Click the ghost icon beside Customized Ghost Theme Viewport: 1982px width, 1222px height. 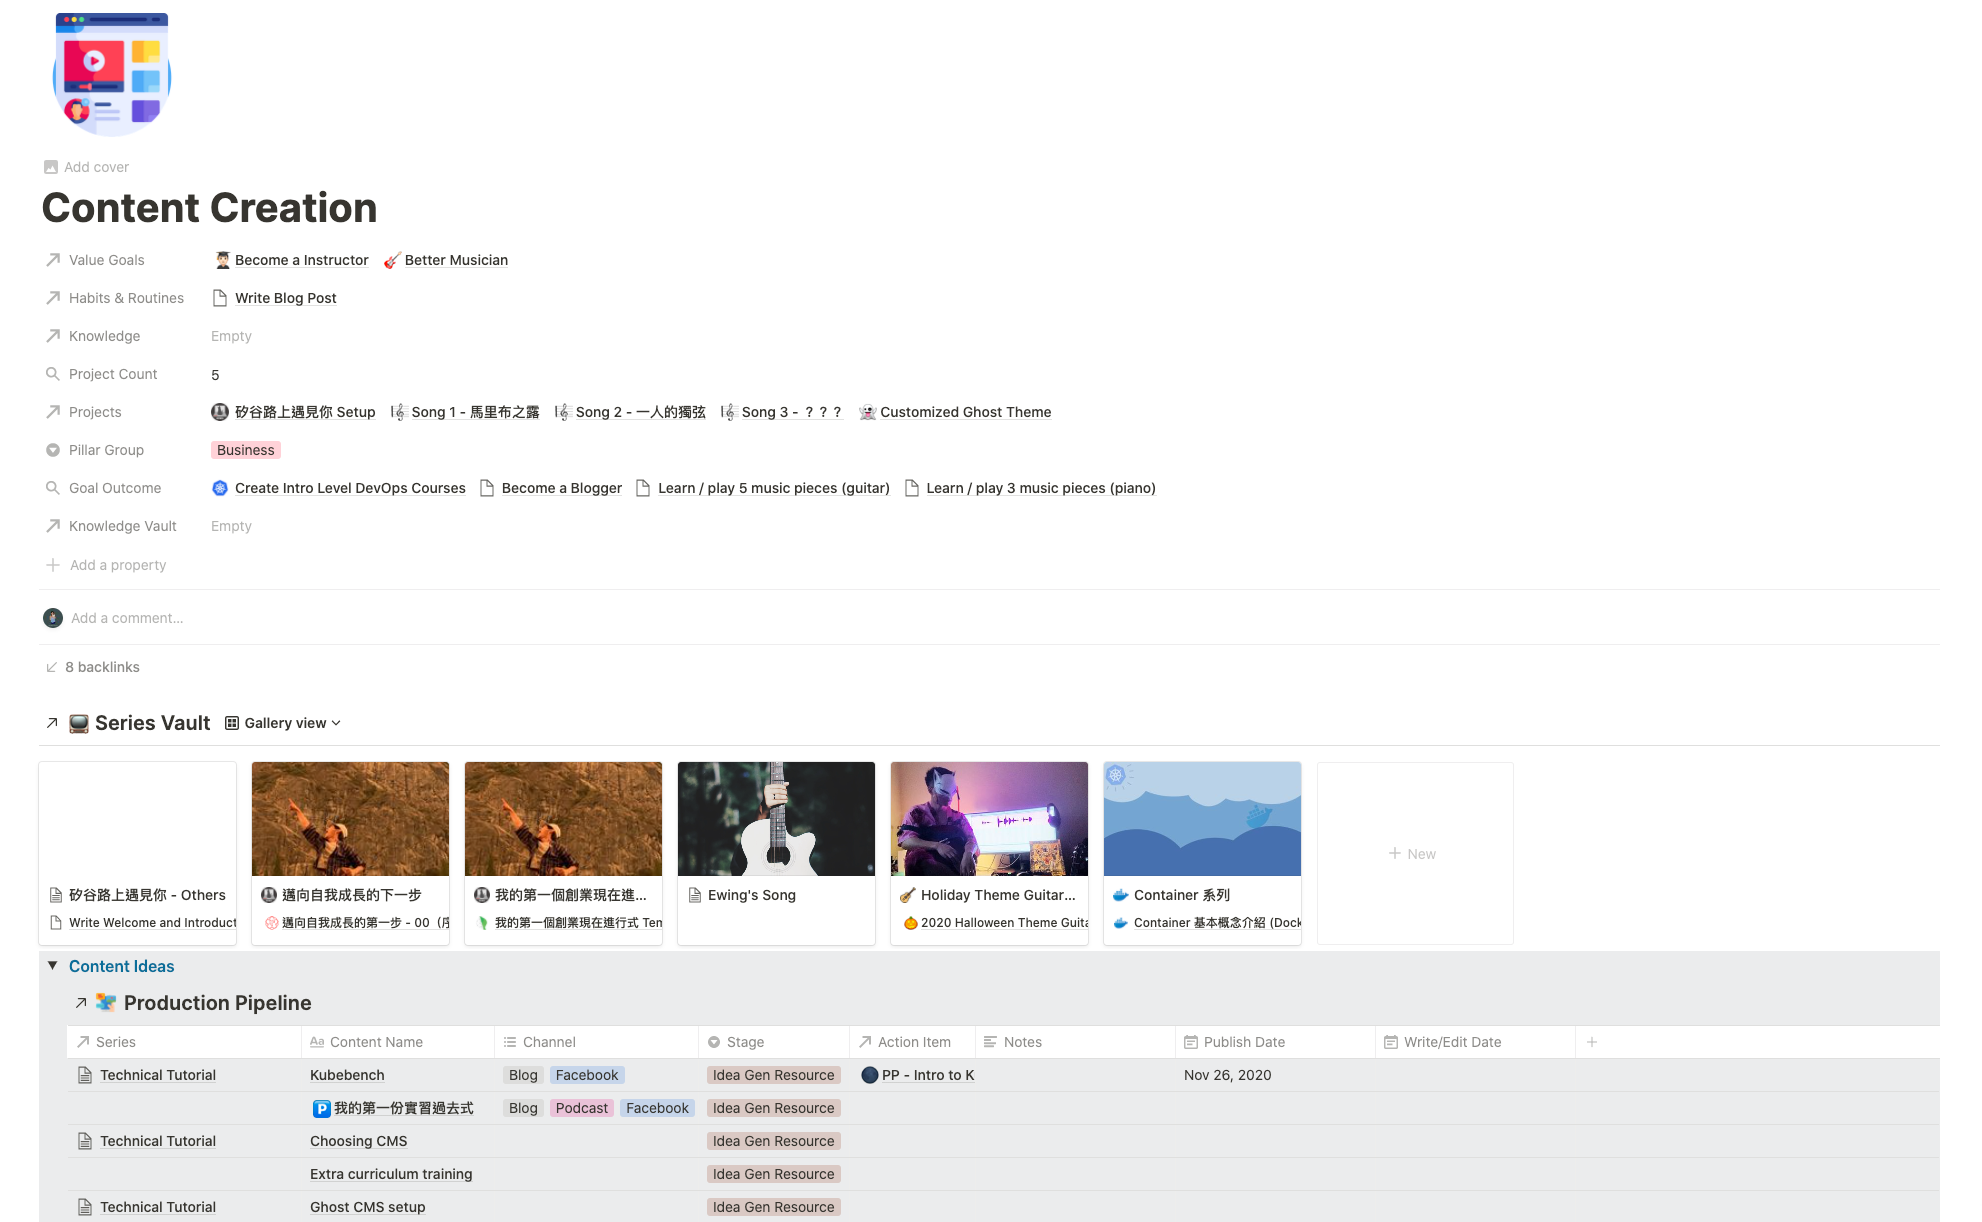tap(867, 412)
